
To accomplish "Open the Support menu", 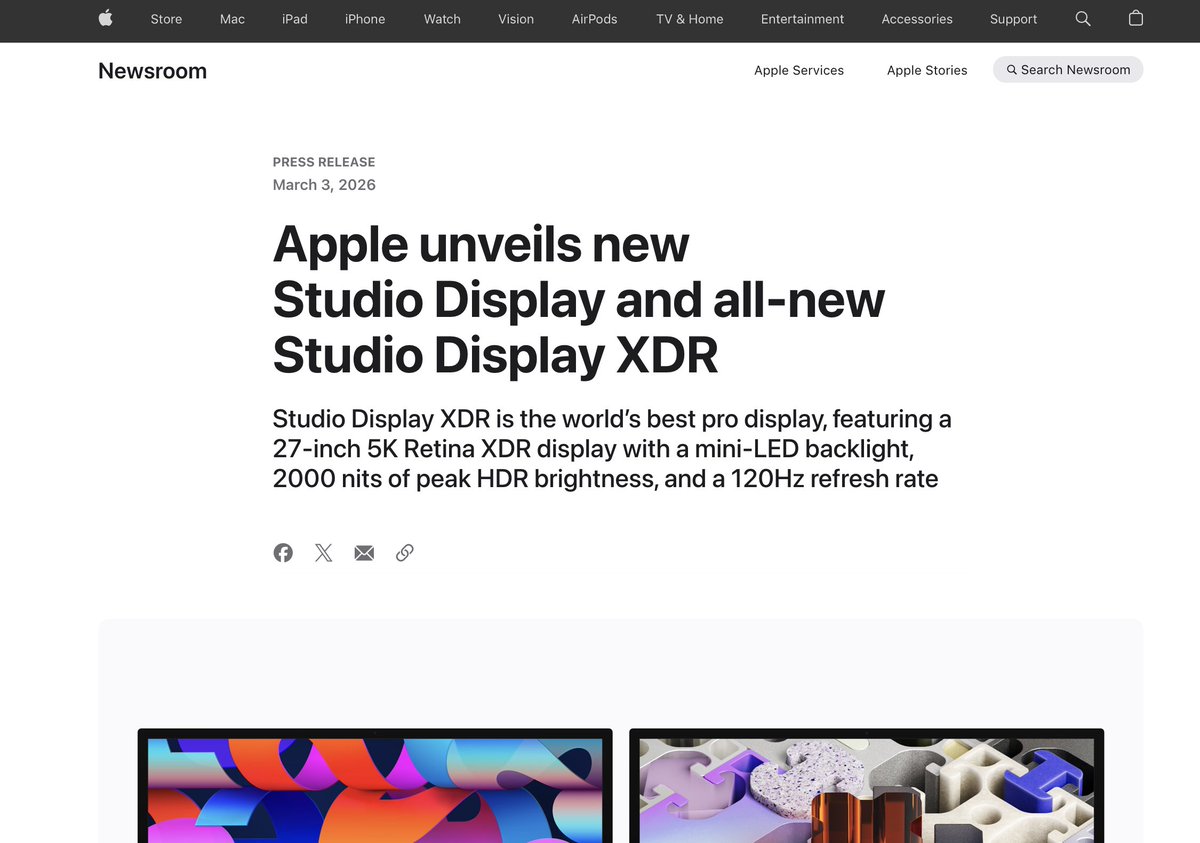I will point(1013,19).
